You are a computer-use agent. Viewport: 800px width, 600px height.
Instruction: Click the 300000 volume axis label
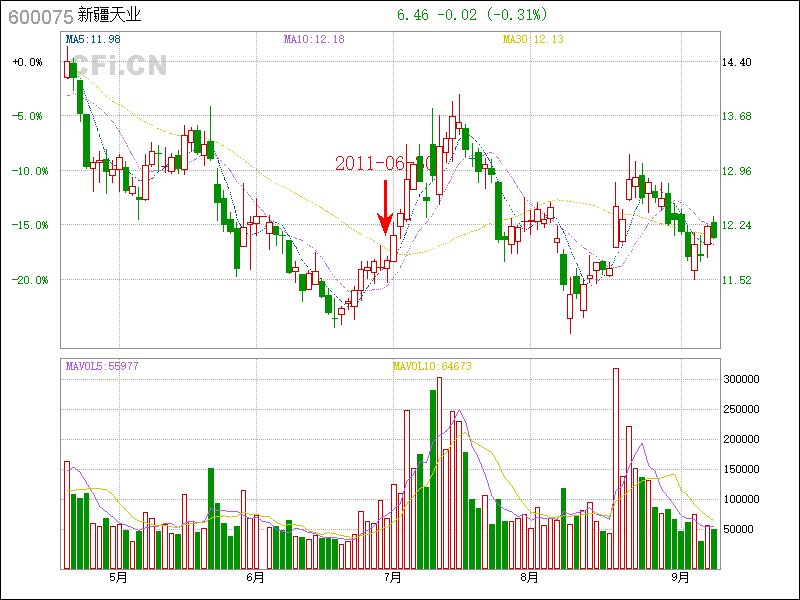[745, 380]
